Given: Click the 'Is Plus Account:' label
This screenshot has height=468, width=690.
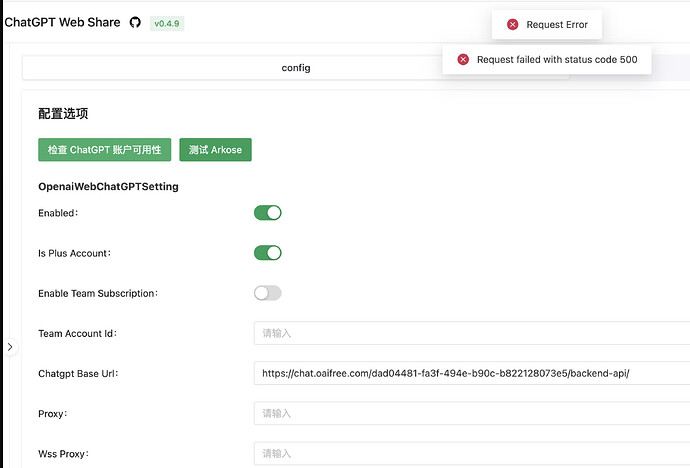Looking at the screenshot, I should pyautogui.click(x=75, y=253).
